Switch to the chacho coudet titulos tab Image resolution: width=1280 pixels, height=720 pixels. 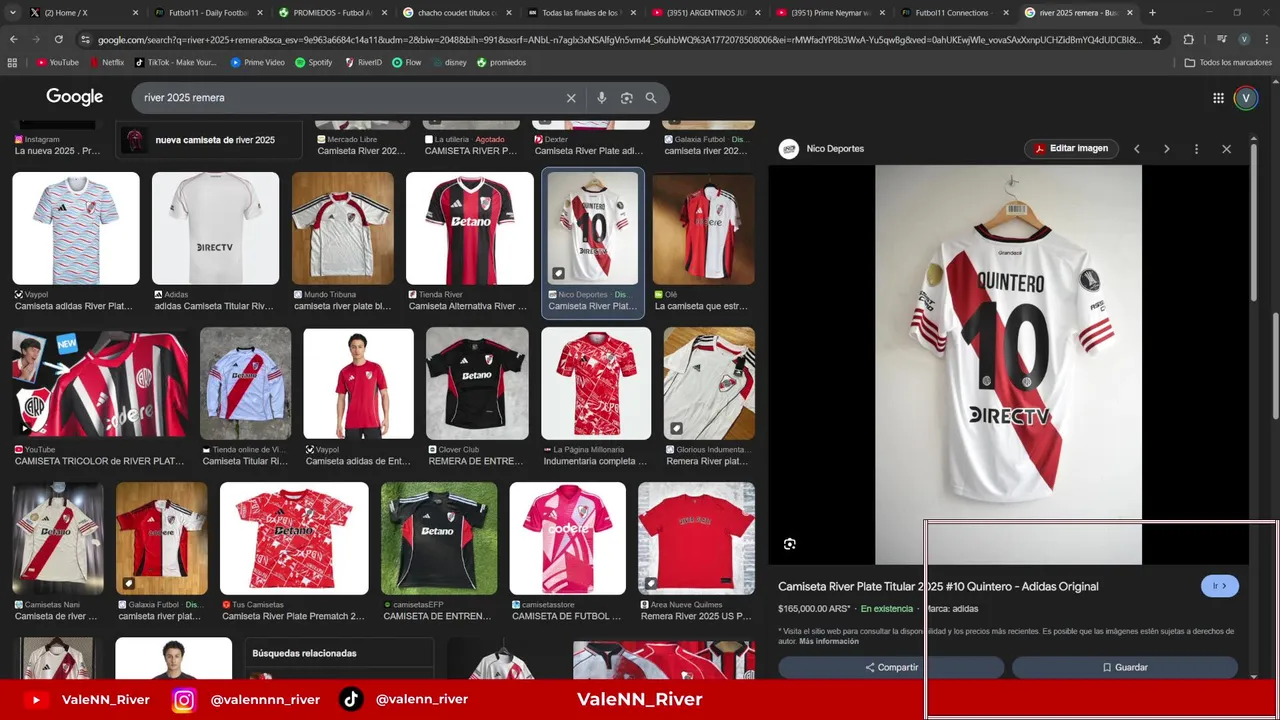coord(457,13)
